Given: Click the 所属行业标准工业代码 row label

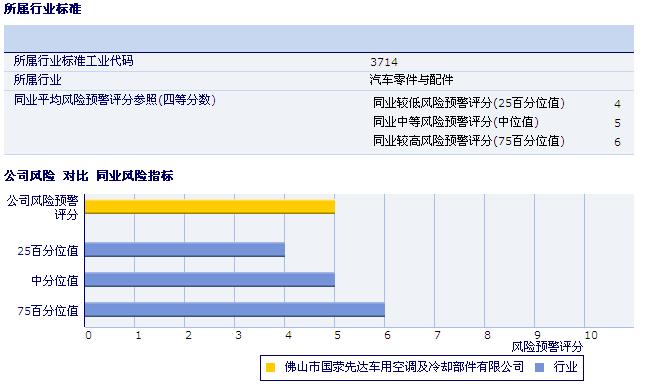Looking at the screenshot, I should (x=73, y=61).
